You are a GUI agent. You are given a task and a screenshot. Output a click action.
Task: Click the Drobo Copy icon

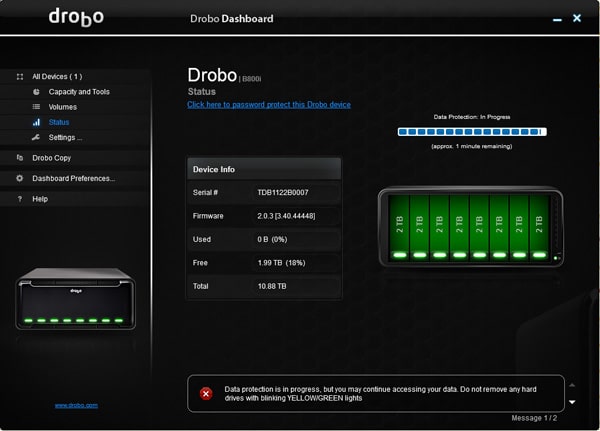coord(20,158)
